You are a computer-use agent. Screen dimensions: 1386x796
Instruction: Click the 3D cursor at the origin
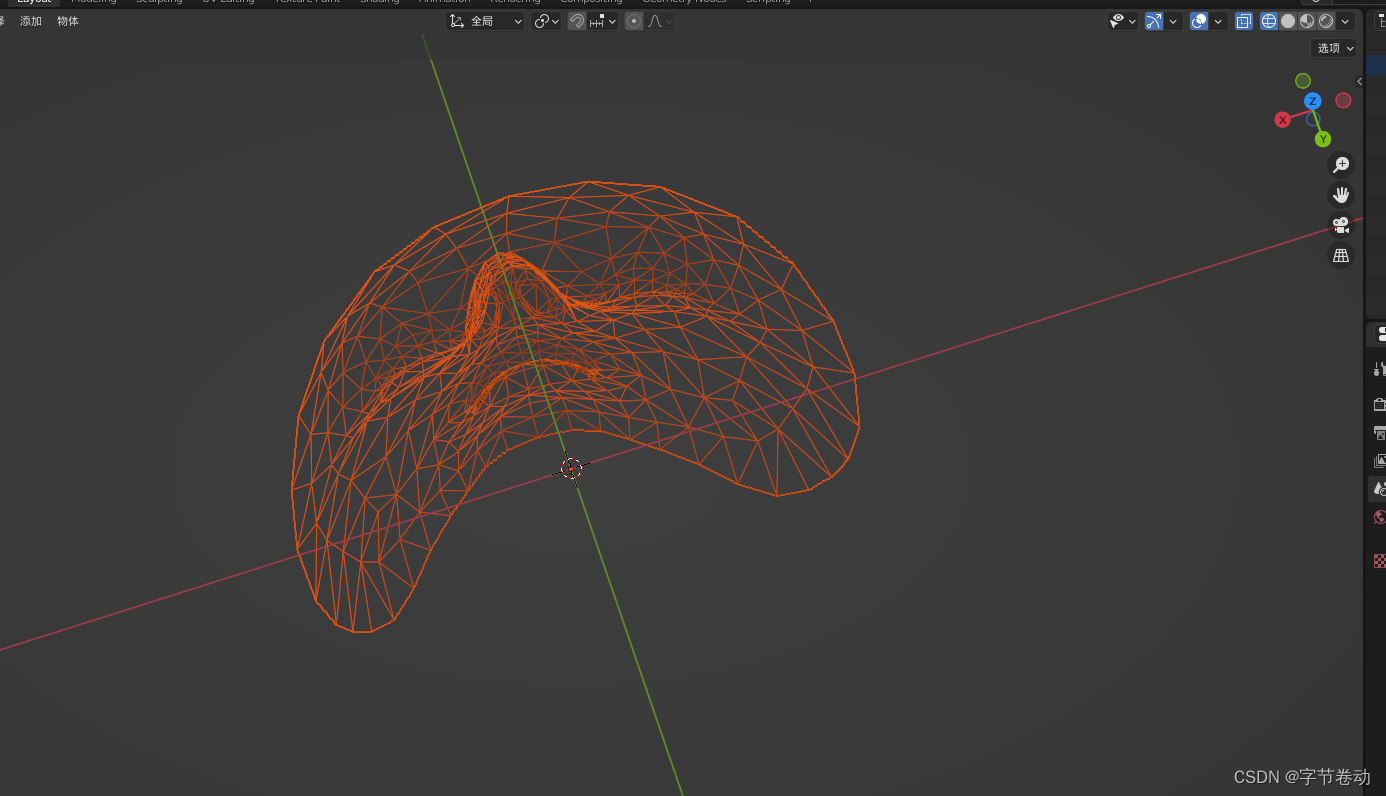572,469
